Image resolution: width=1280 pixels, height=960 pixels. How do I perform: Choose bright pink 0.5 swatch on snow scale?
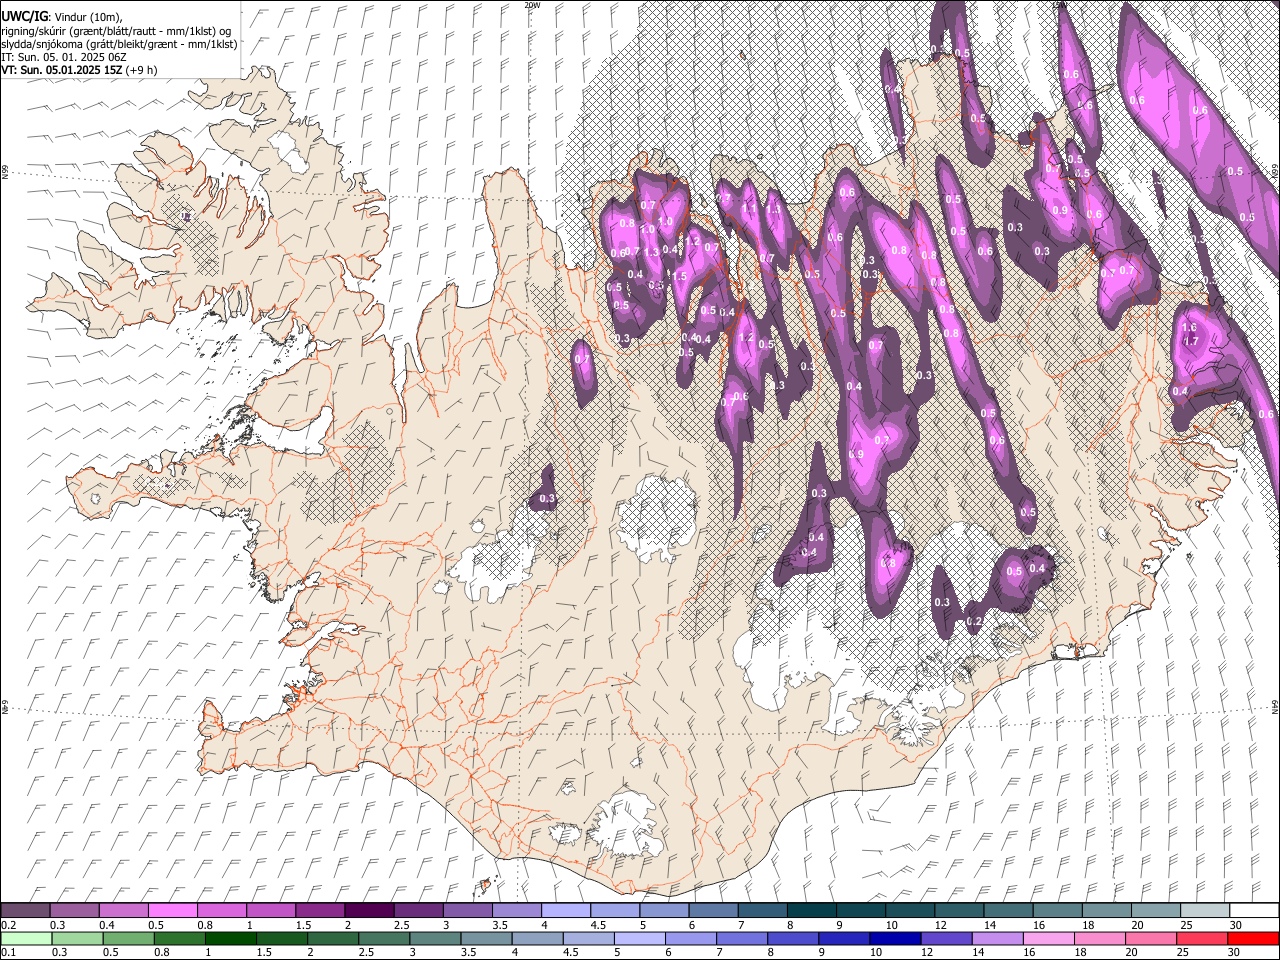pyautogui.click(x=172, y=910)
